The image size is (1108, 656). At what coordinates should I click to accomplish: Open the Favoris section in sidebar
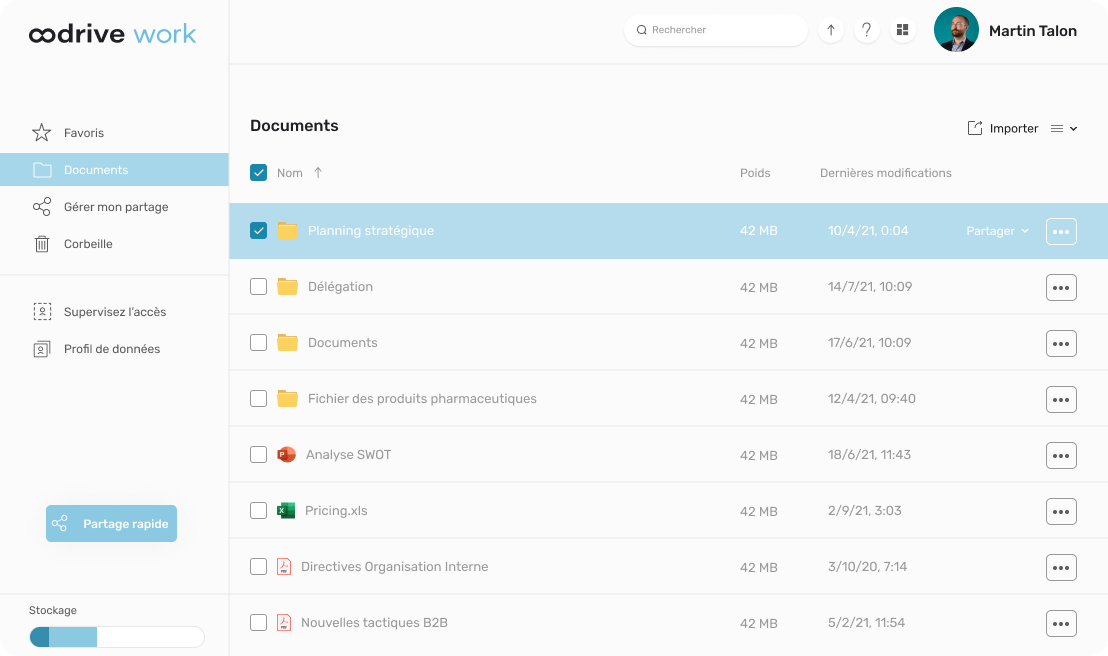[x=83, y=132]
